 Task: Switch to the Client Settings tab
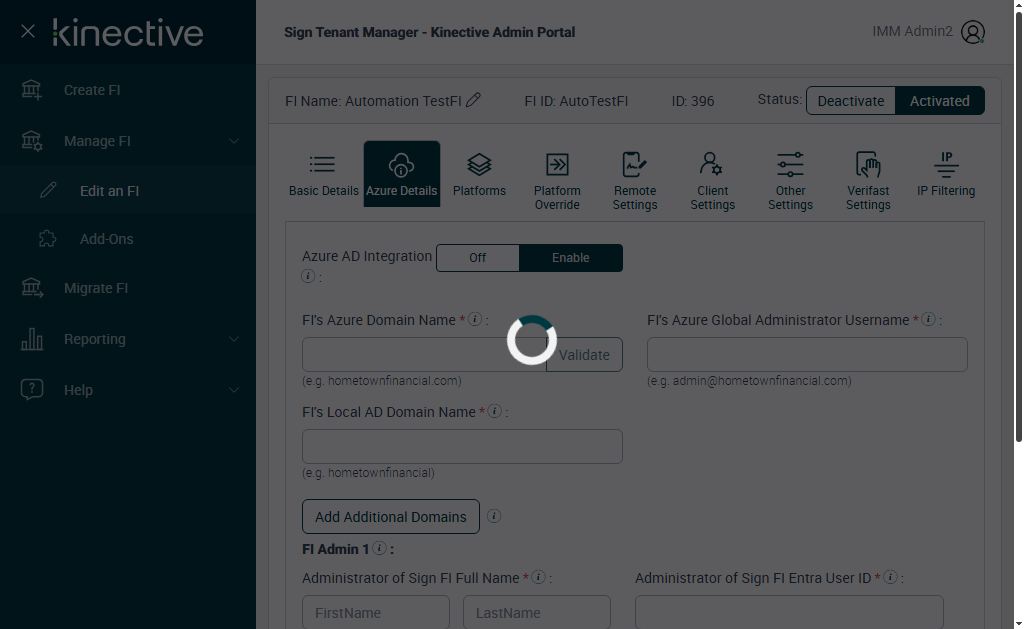click(x=712, y=180)
